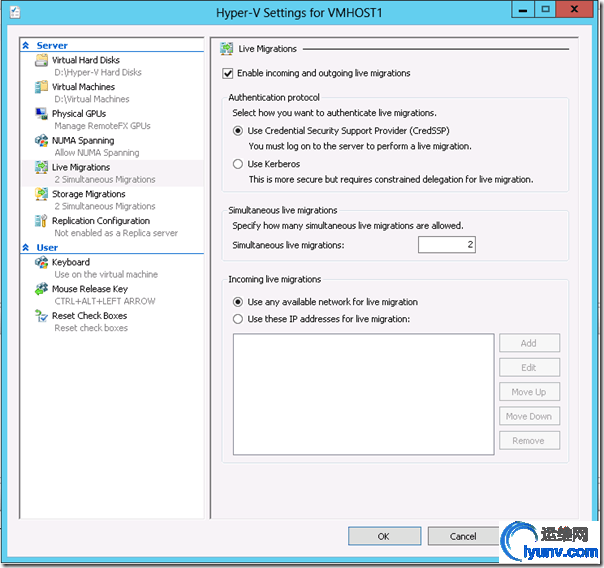Image resolution: width=604 pixels, height=568 pixels.
Task: Click the User section heading text
Action: pos(47,248)
